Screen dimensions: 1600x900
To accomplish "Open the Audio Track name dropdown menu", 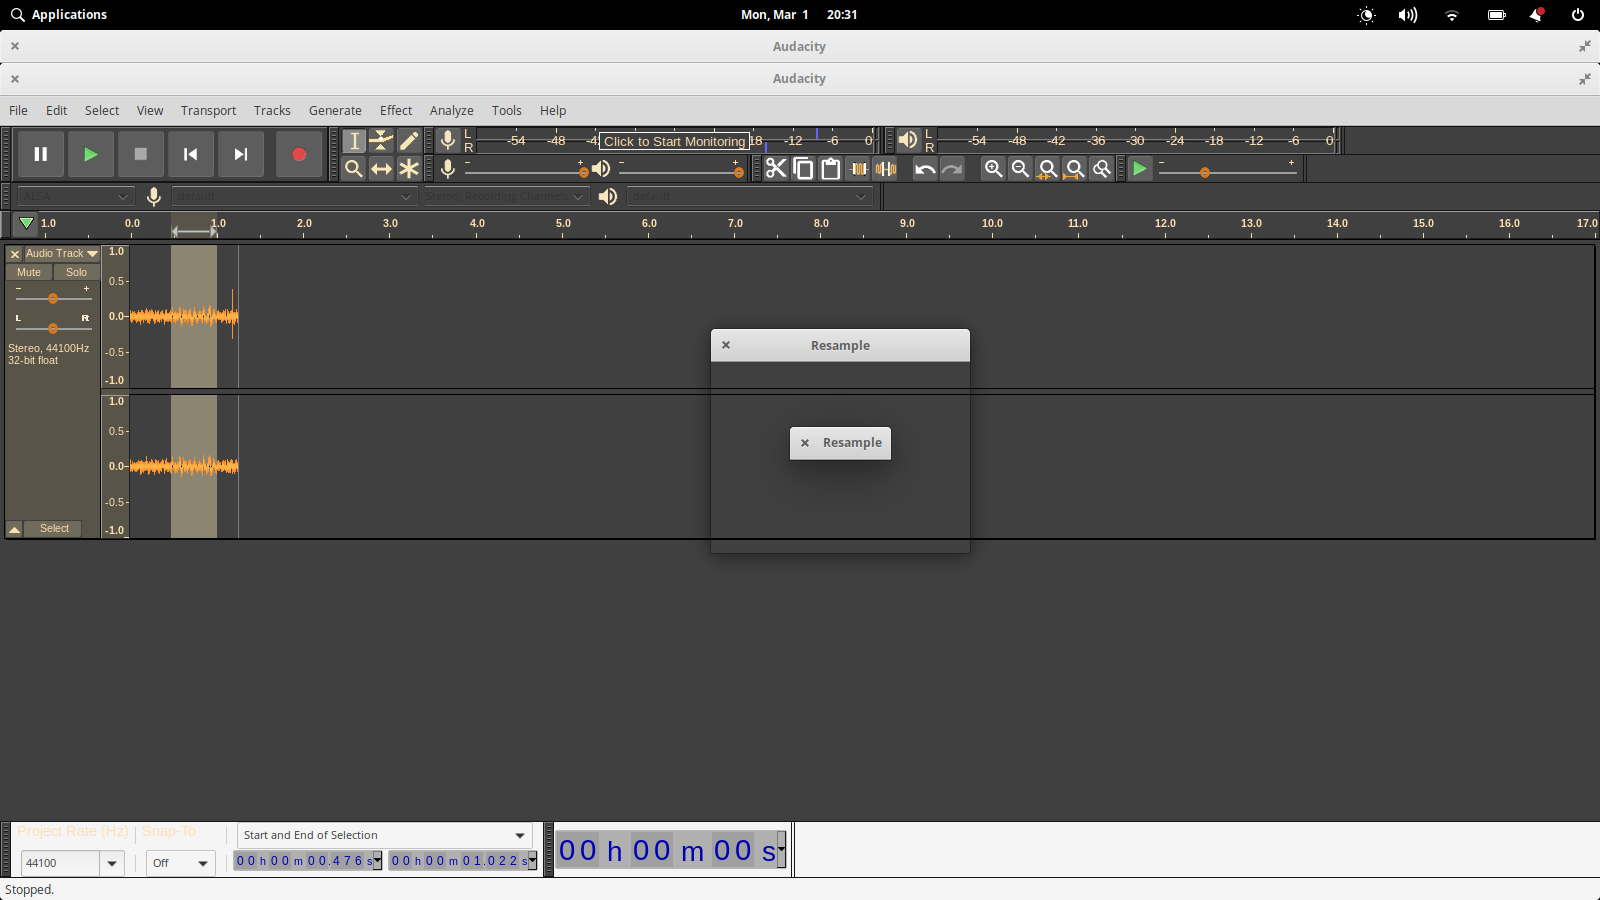I will click(61, 254).
